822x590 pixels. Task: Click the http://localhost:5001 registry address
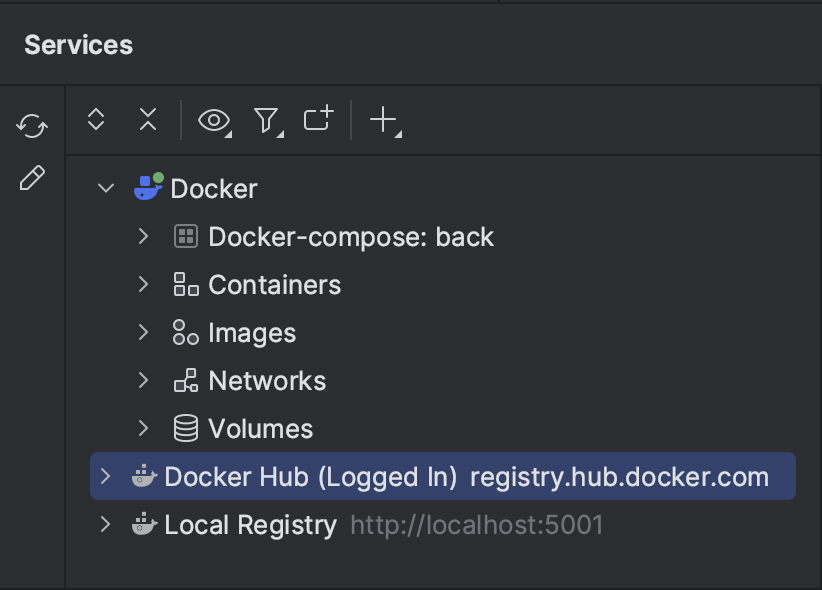point(476,524)
